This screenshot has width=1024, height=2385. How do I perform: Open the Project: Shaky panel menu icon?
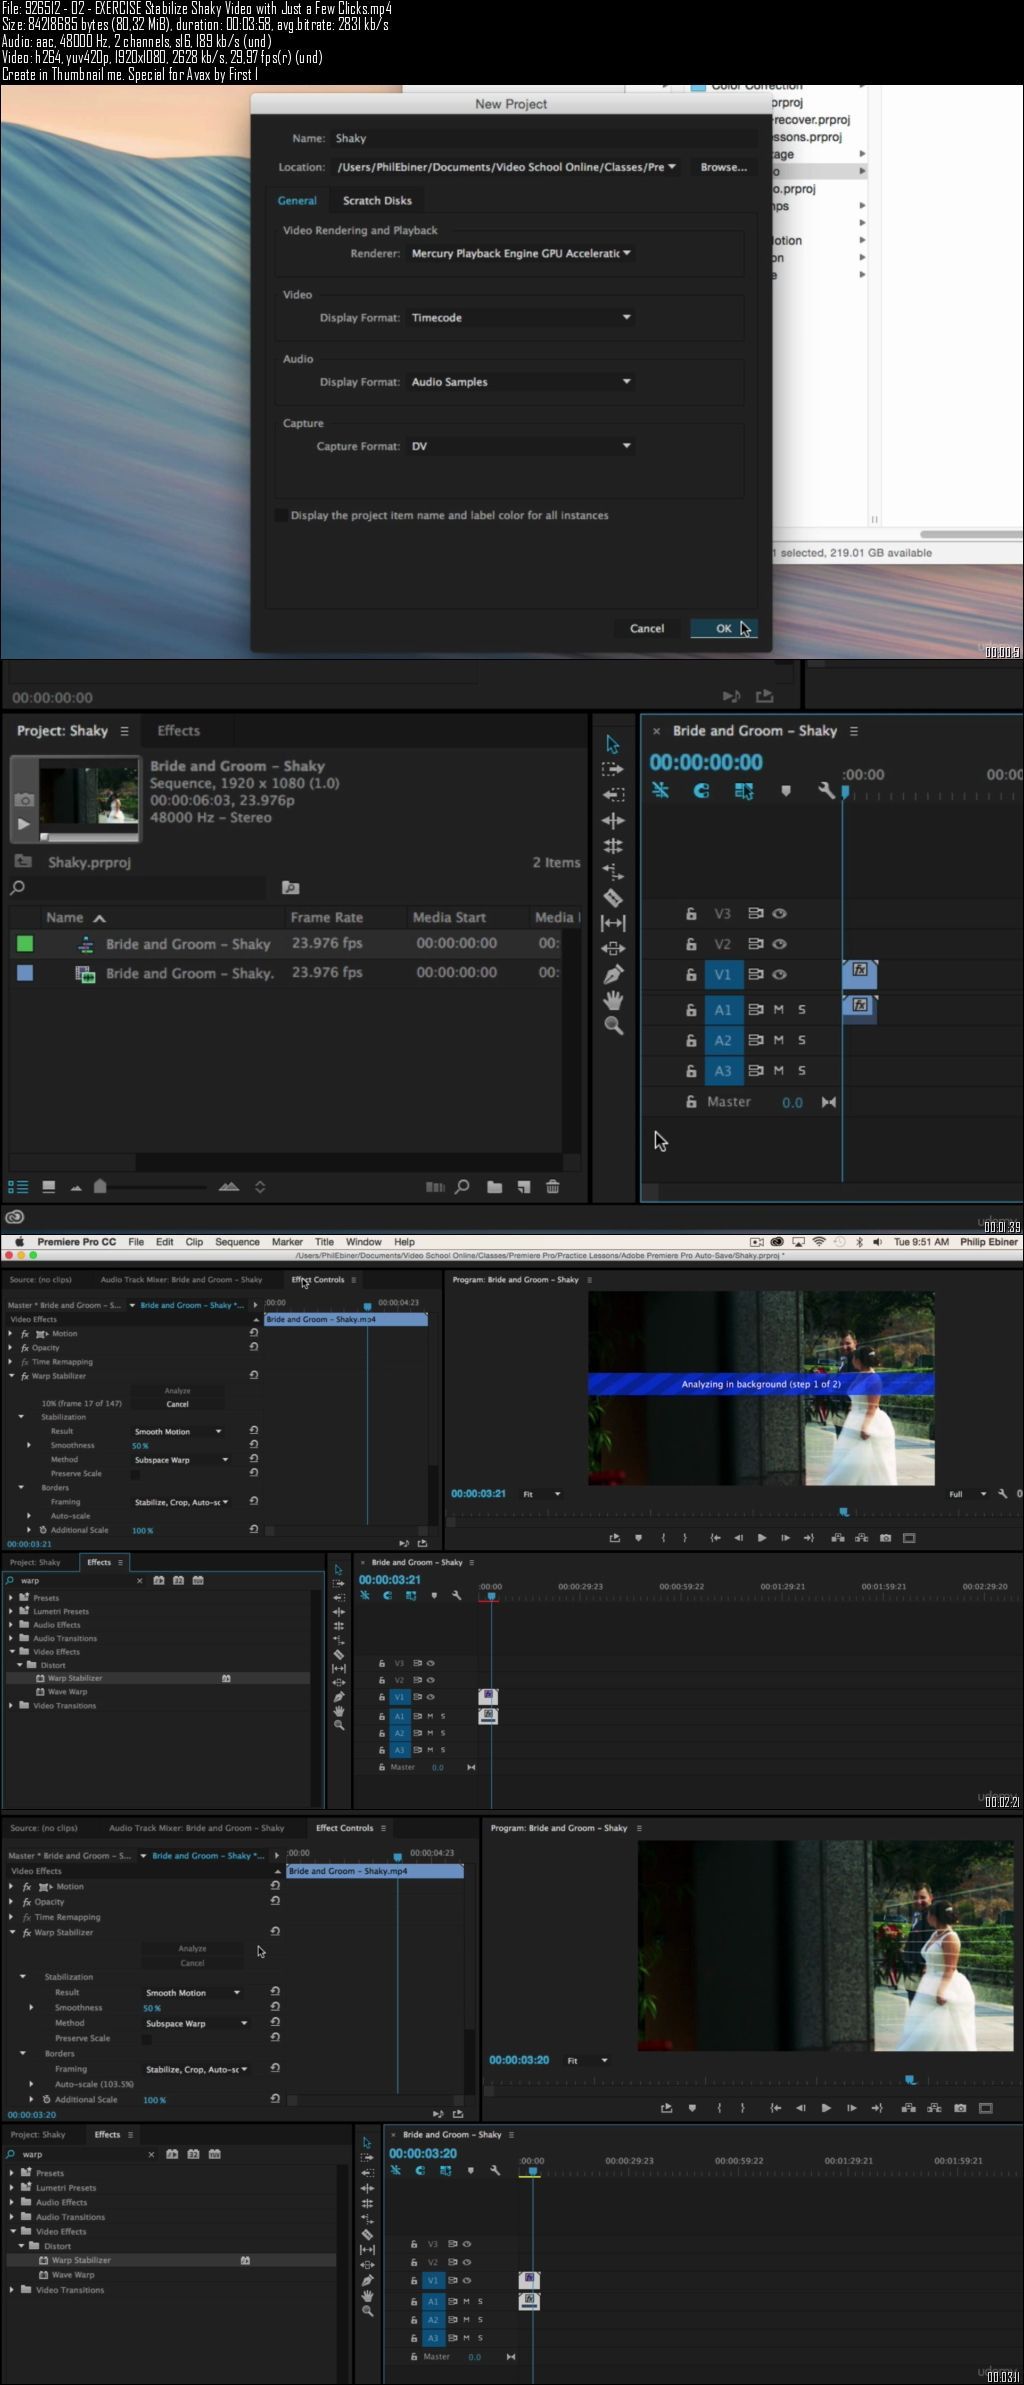coord(124,731)
